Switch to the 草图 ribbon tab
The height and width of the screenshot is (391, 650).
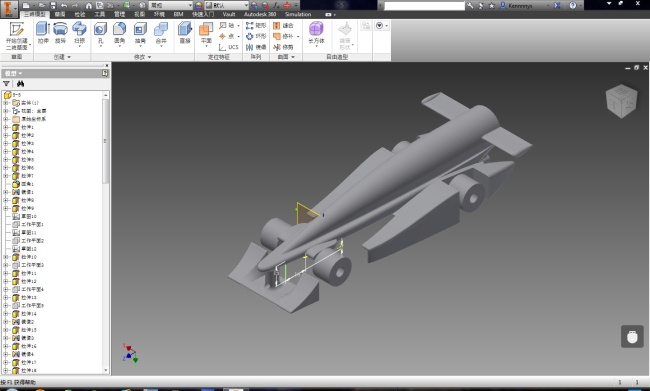click(x=60, y=14)
